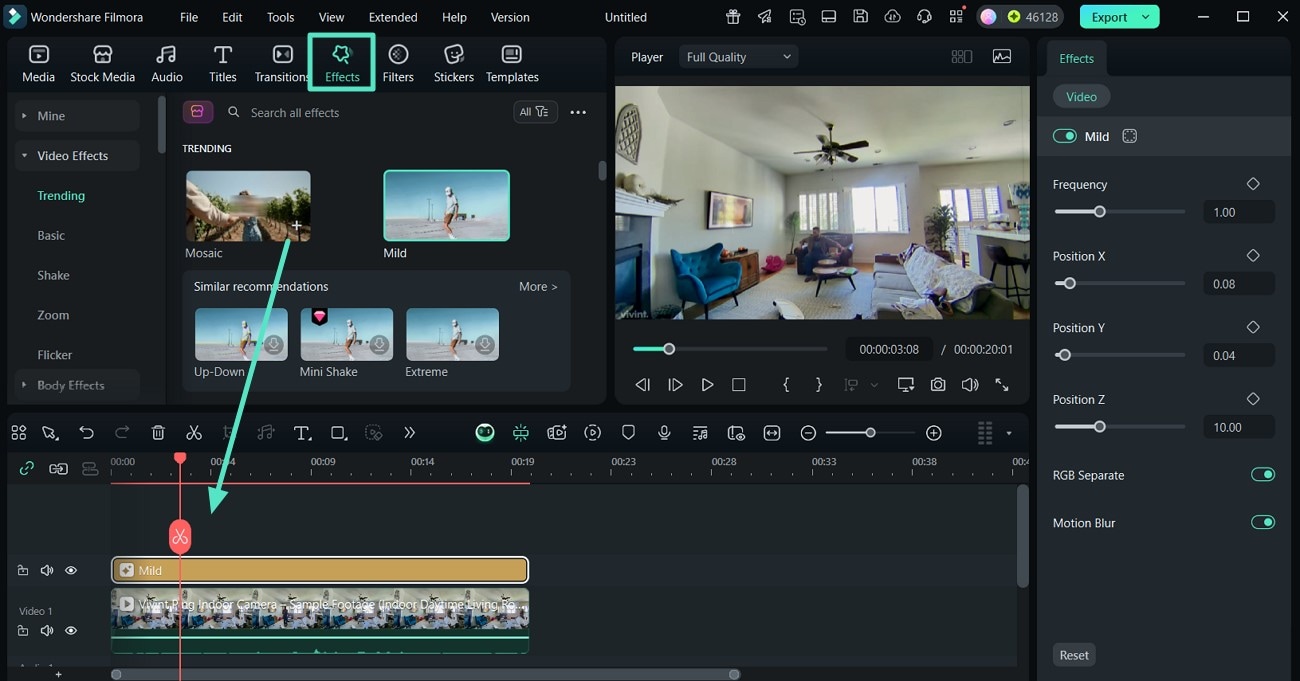Open the File menu
This screenshot has width=1300, height=681.
click(189, 17)
